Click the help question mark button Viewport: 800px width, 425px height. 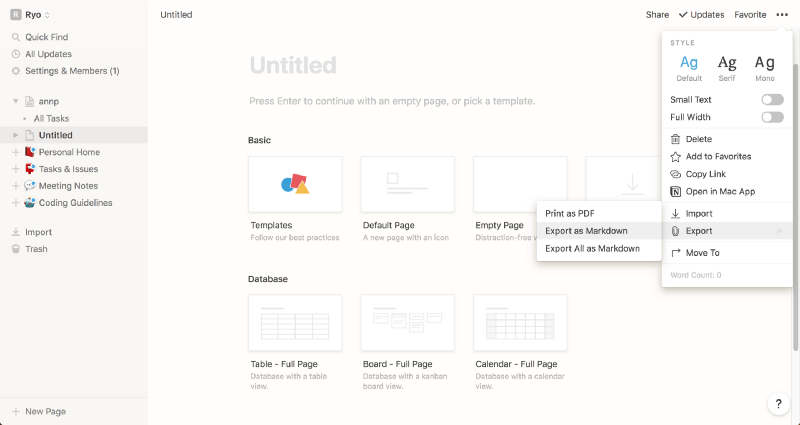click(x=778, y=404)
